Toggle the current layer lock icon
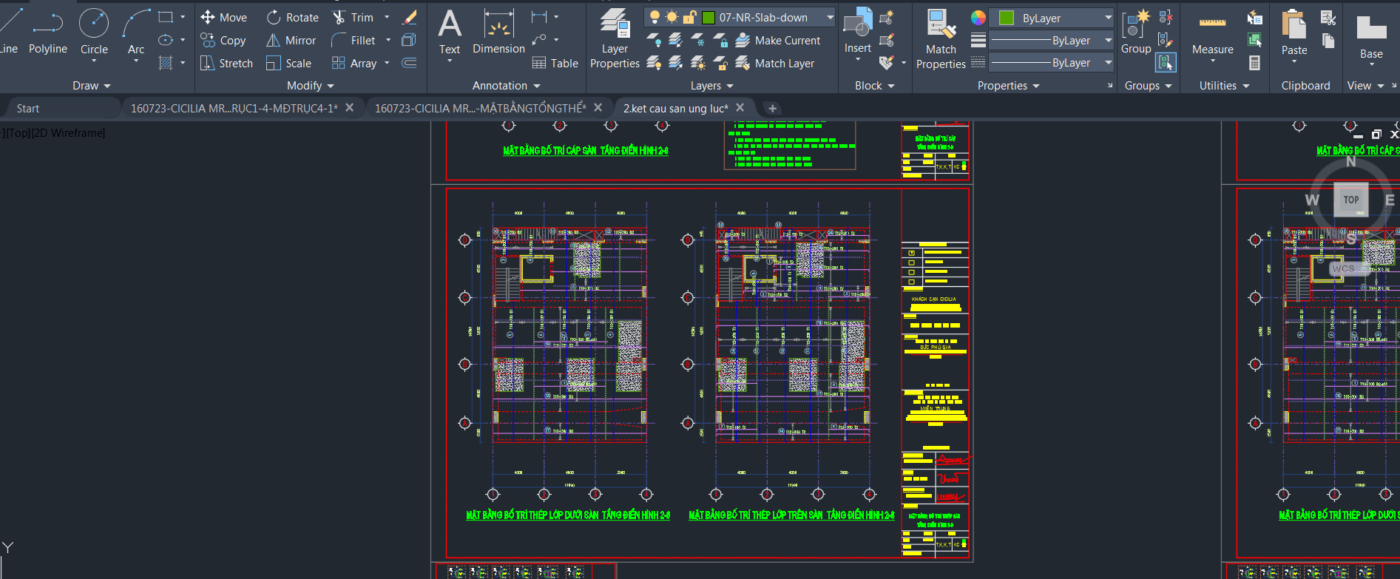This screenshot has width=1400, height=579. (x=690, y=17)
